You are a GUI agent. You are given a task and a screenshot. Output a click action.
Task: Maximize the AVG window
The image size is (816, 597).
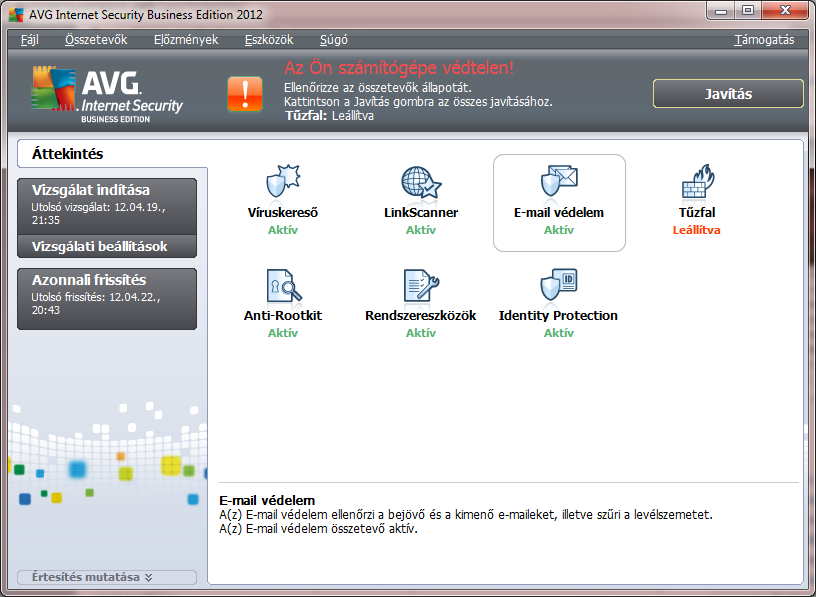pos(748,10)
